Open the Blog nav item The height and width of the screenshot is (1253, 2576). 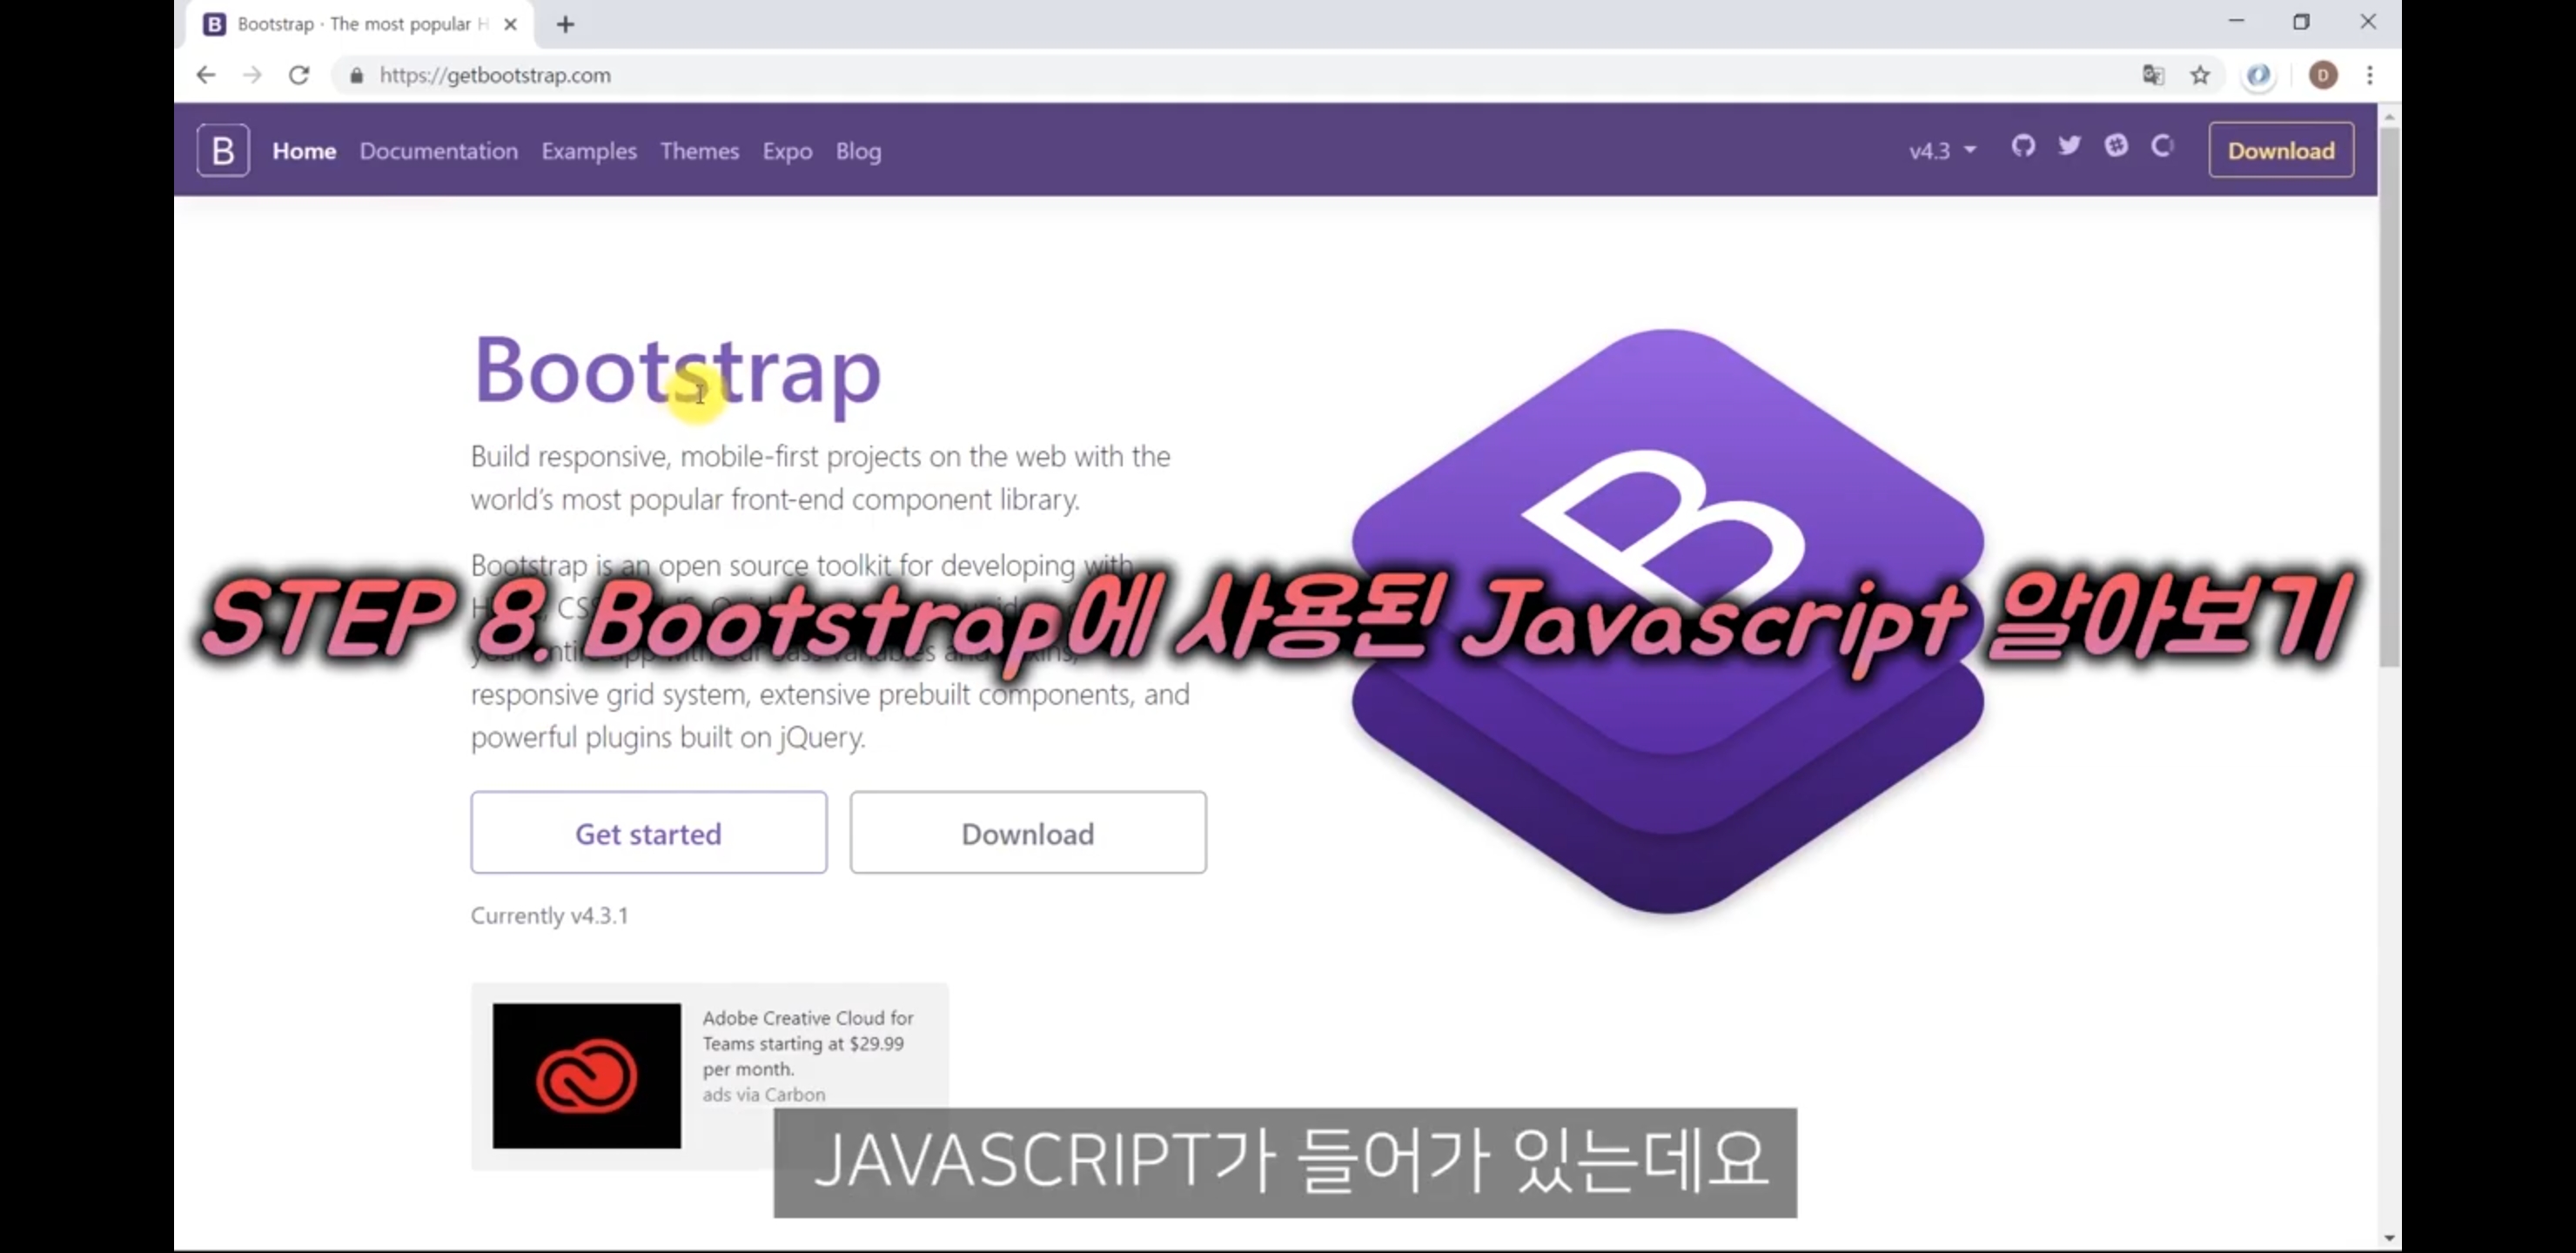858,151
